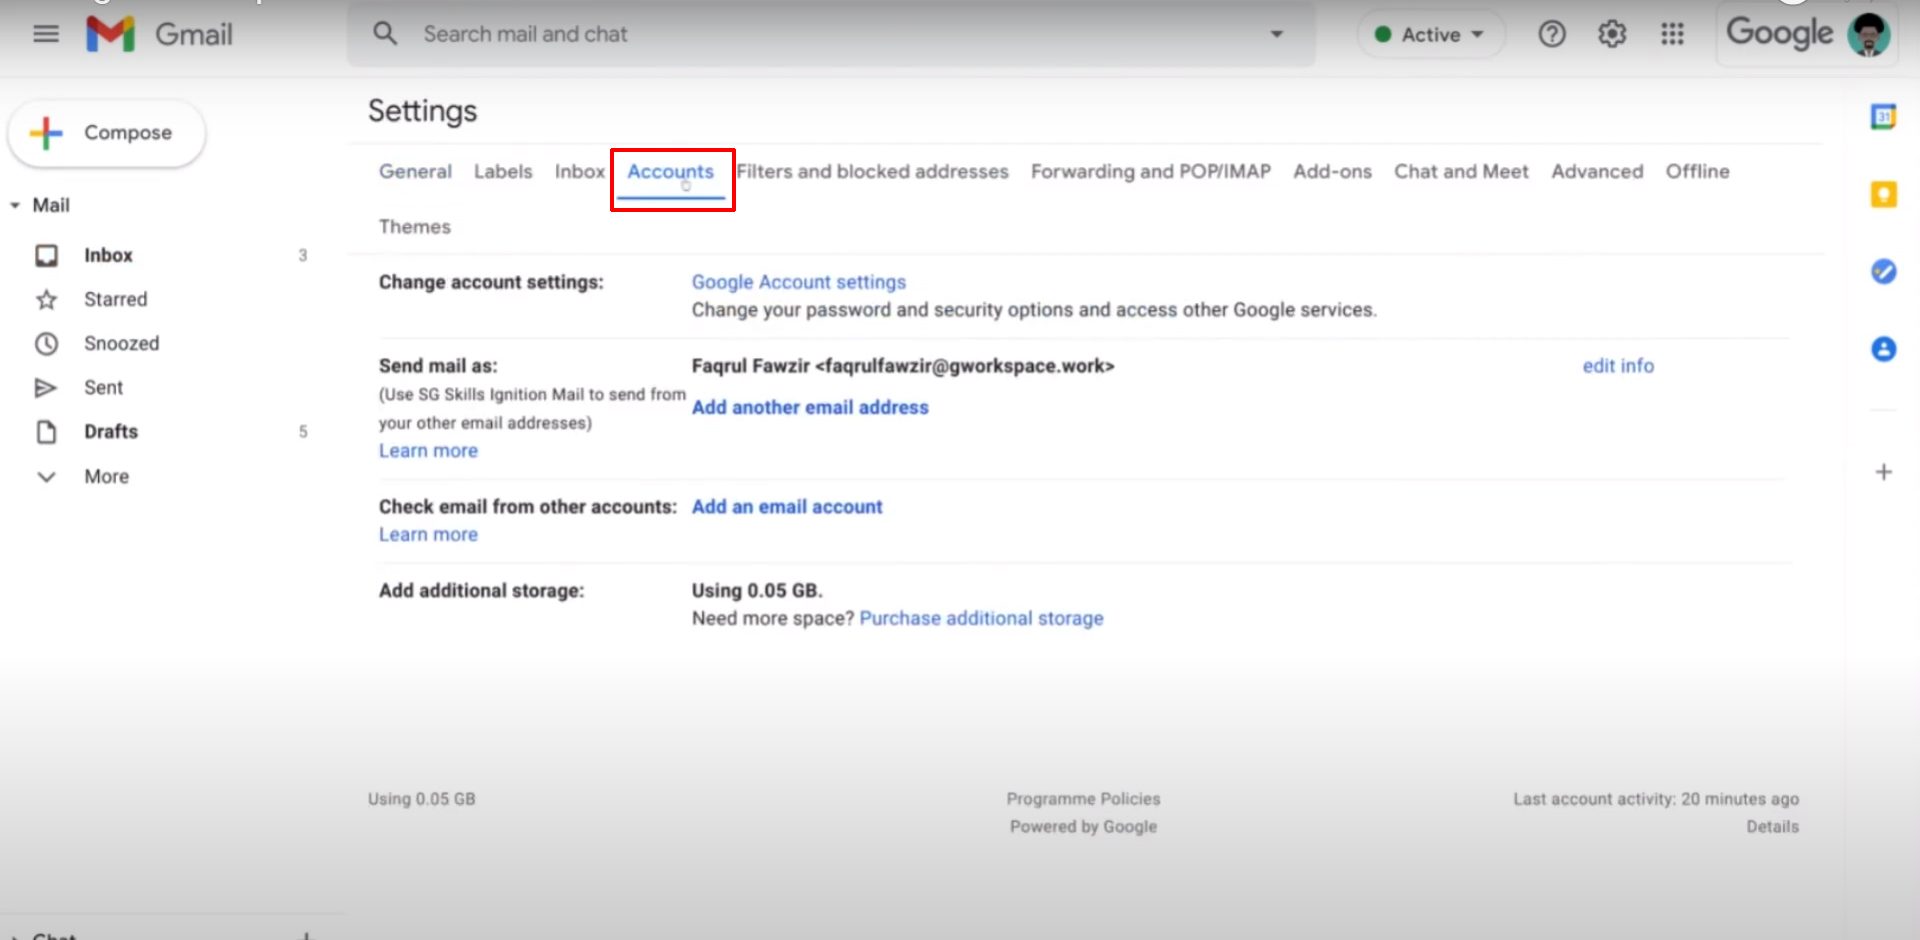Screen dimensions: 1920x940
Task: Select the Starred mail folder icon
Action: point(46,298)
